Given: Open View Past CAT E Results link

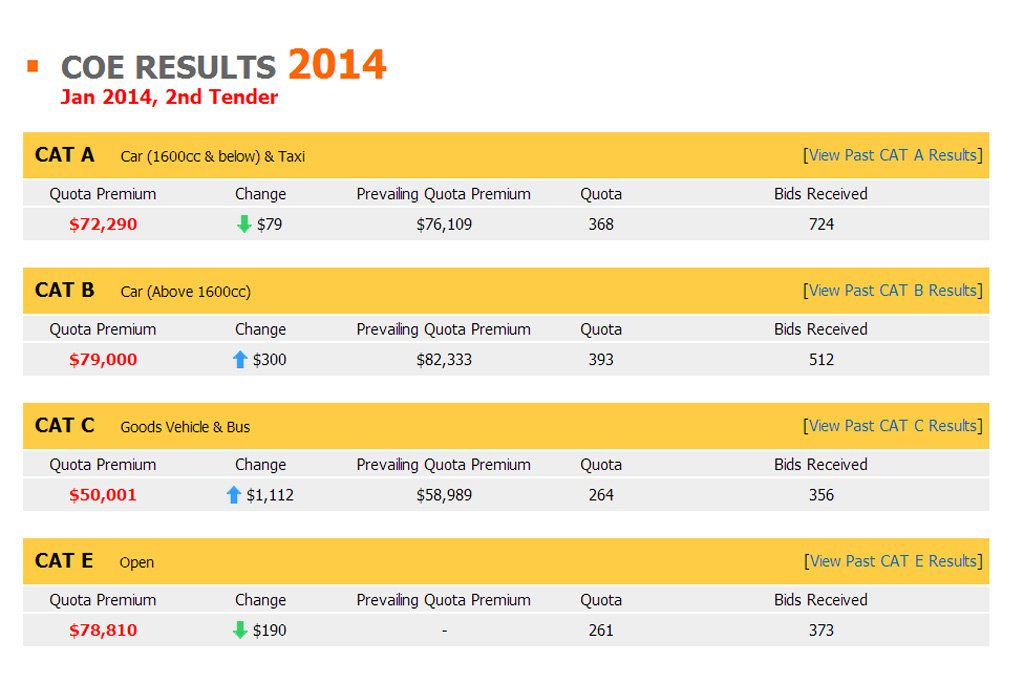Looking at the screenshot, I should [893, 561].
